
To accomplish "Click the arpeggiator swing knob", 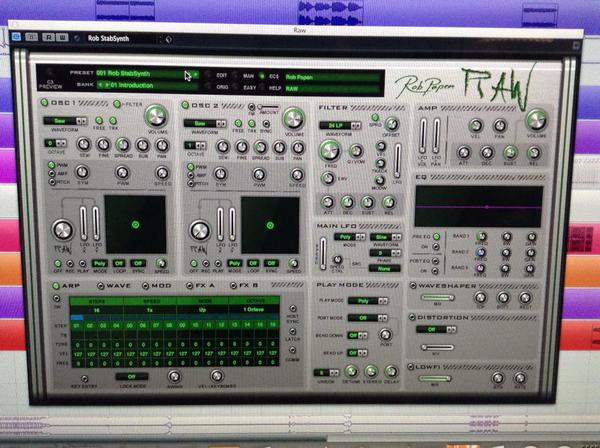I will pyautogui.click(x=174, y=376).
